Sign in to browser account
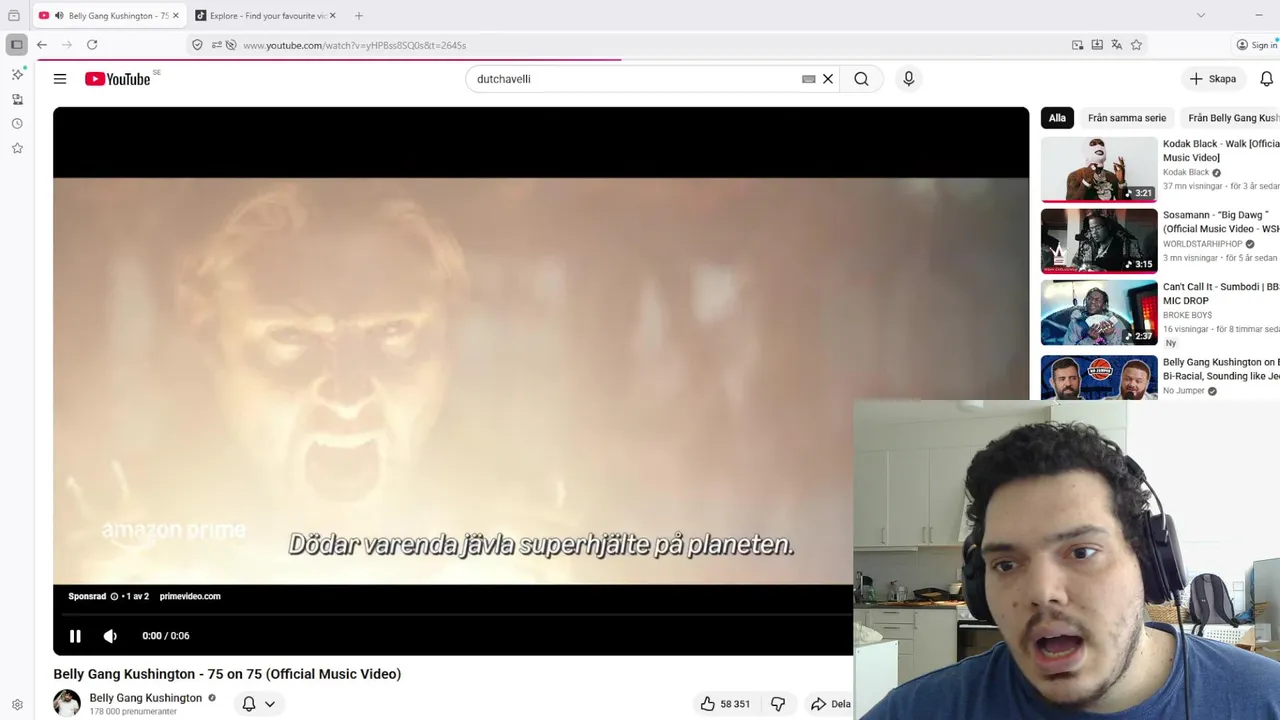 [x=1256, y=45]
